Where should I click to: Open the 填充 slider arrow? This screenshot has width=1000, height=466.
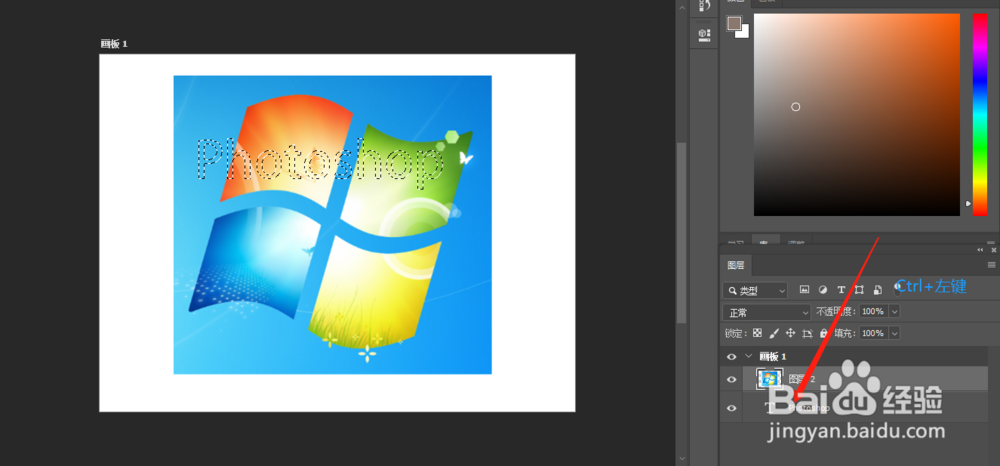click(894, 333)
